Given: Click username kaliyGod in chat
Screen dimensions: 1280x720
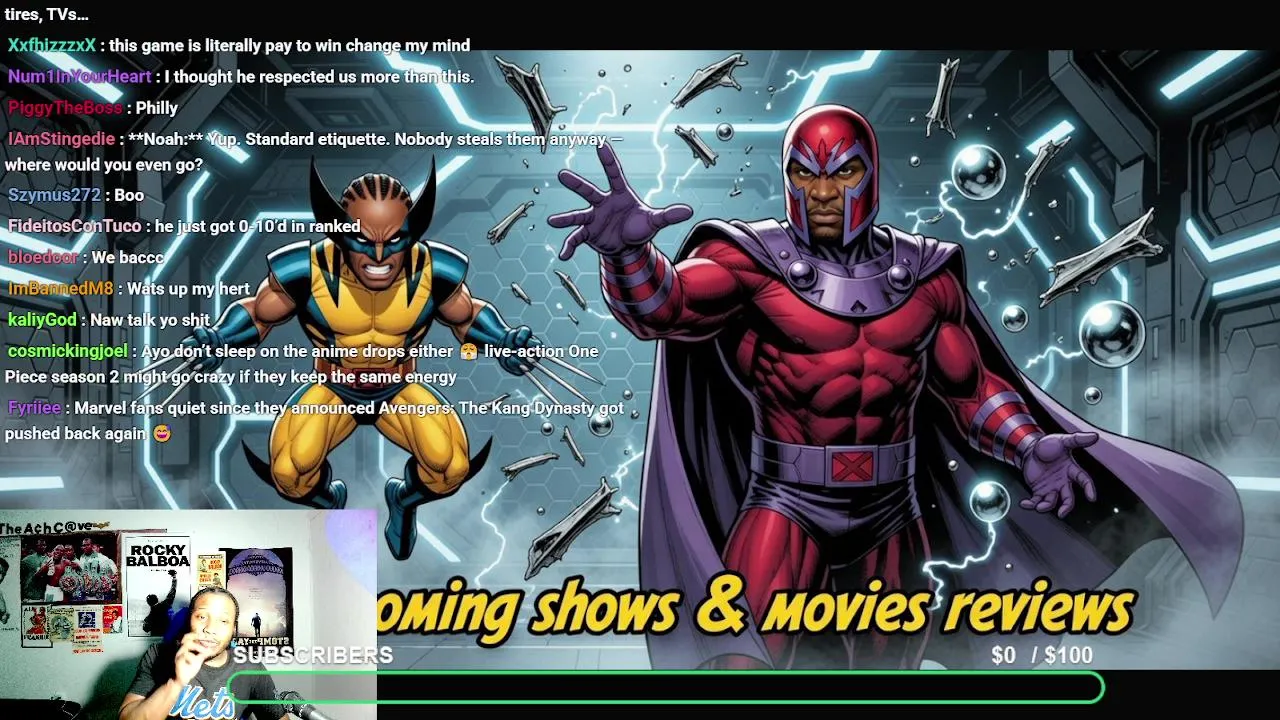Looking at the screenshot, I should 42,320.
